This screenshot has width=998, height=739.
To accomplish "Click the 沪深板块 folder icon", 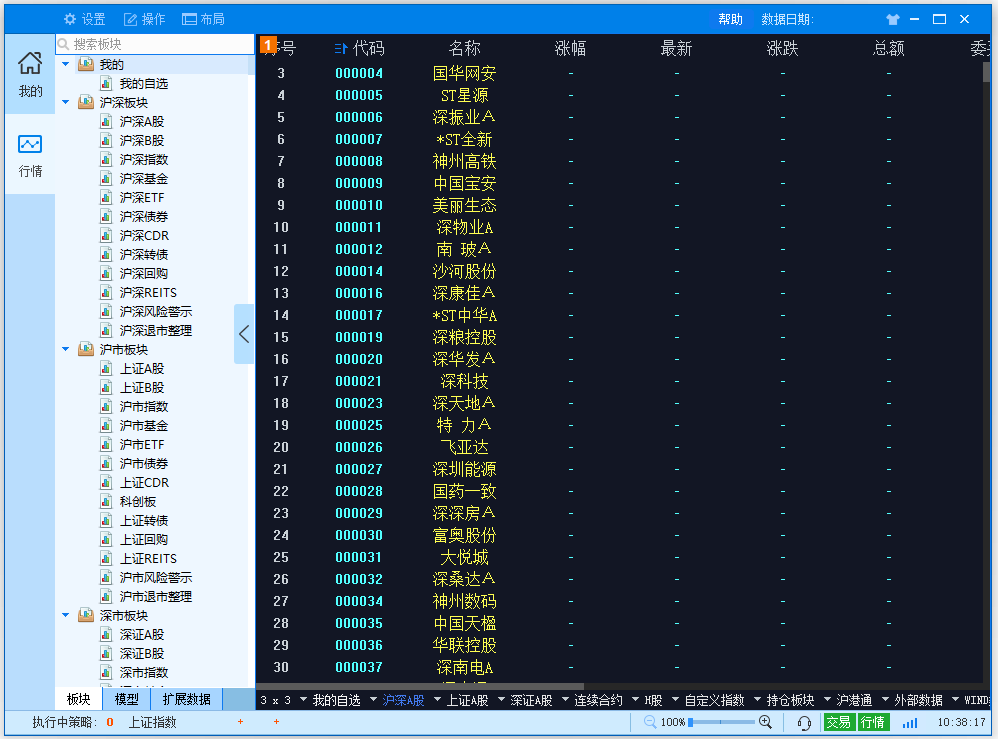I will click(x=85, y=102).
